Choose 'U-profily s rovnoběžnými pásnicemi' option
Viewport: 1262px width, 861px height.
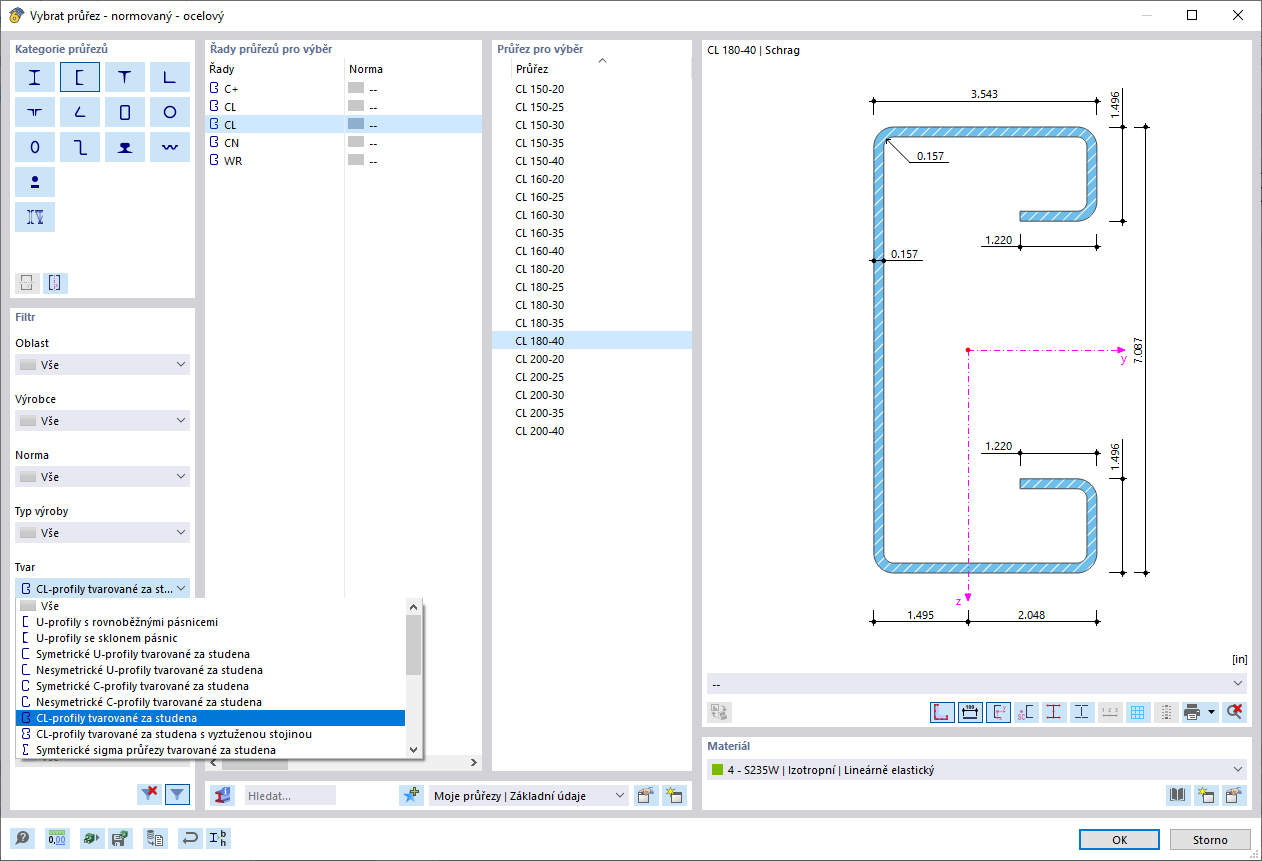pyautogui.click(x=211, y=622)
